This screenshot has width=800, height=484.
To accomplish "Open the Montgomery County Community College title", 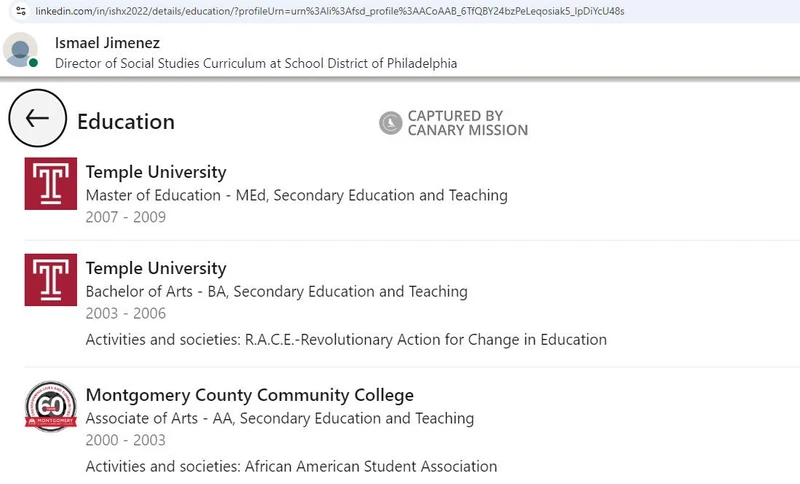I will click(x=249, y=395).
